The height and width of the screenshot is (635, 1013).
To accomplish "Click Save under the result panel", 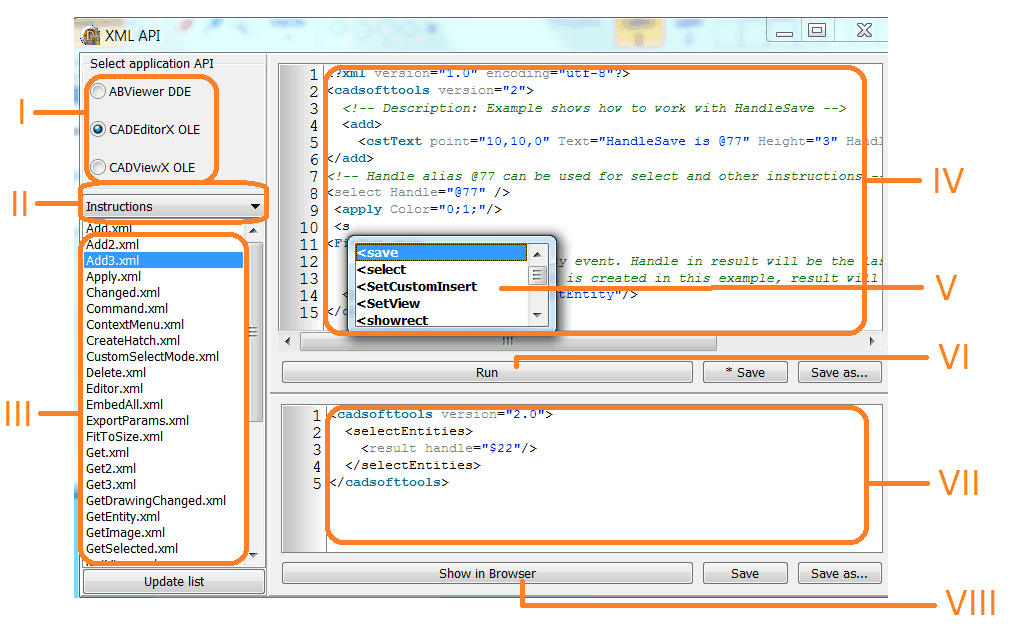I will point(745,574).
